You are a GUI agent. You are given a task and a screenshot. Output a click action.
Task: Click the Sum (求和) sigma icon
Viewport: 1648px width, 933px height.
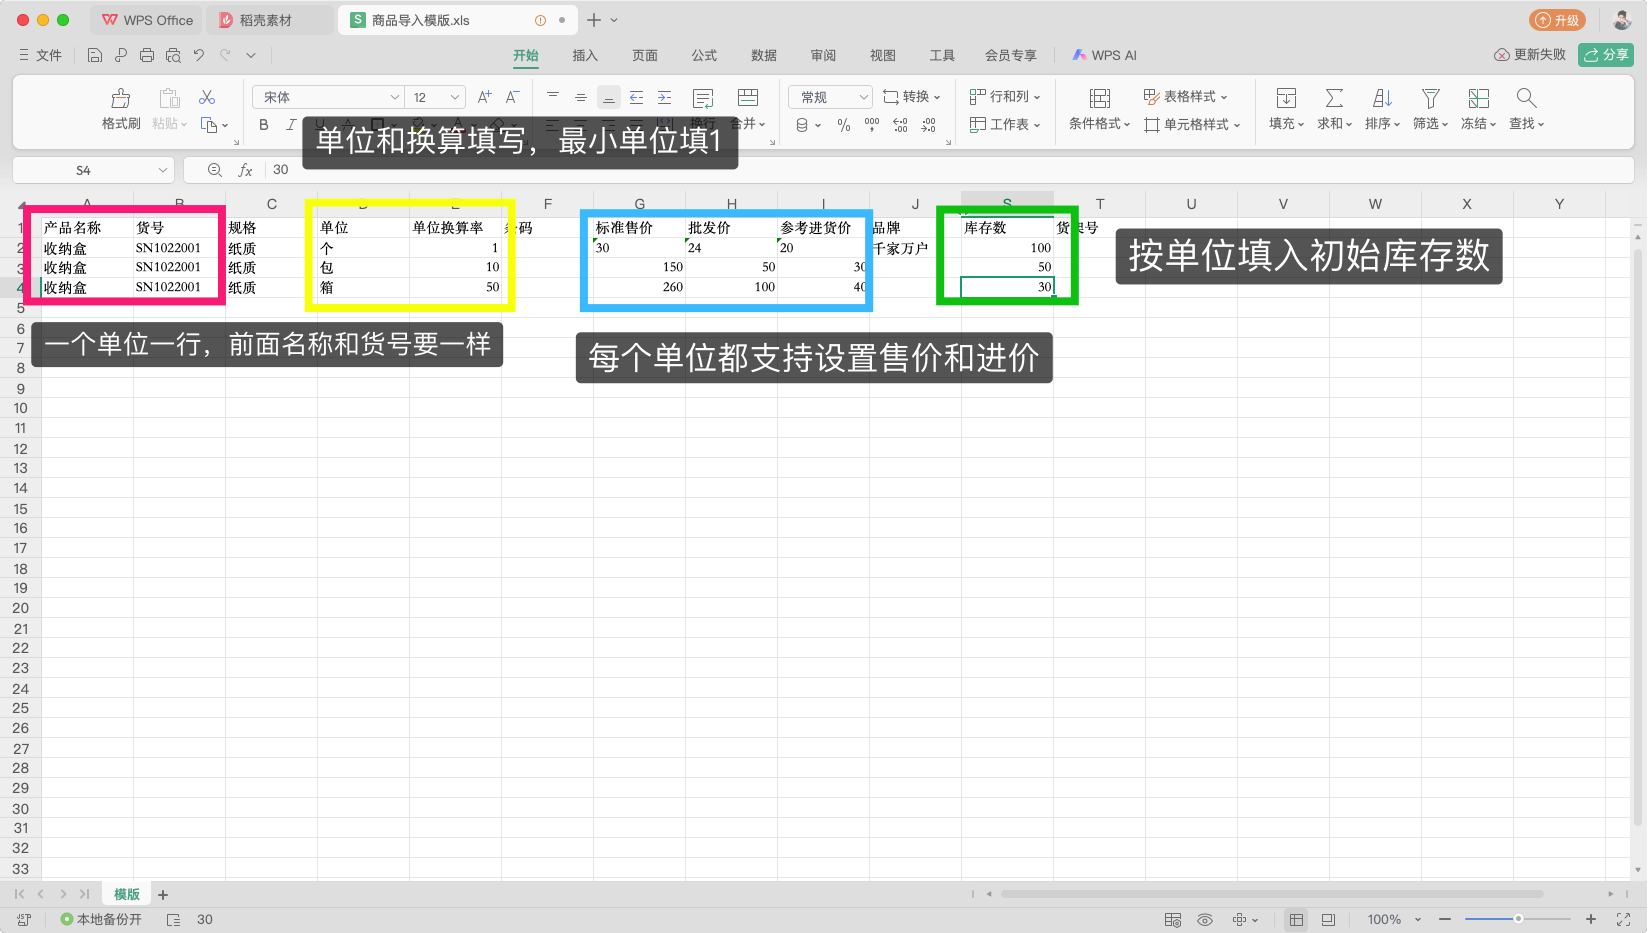[1333, 98]
